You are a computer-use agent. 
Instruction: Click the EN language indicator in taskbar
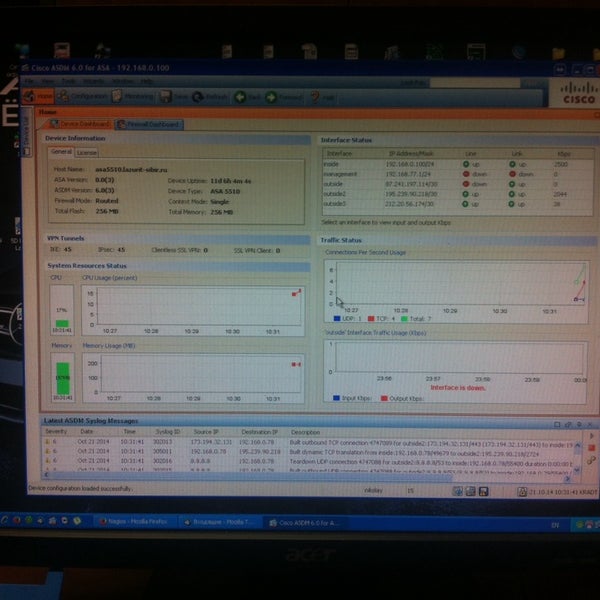click(x=555, y=525)
